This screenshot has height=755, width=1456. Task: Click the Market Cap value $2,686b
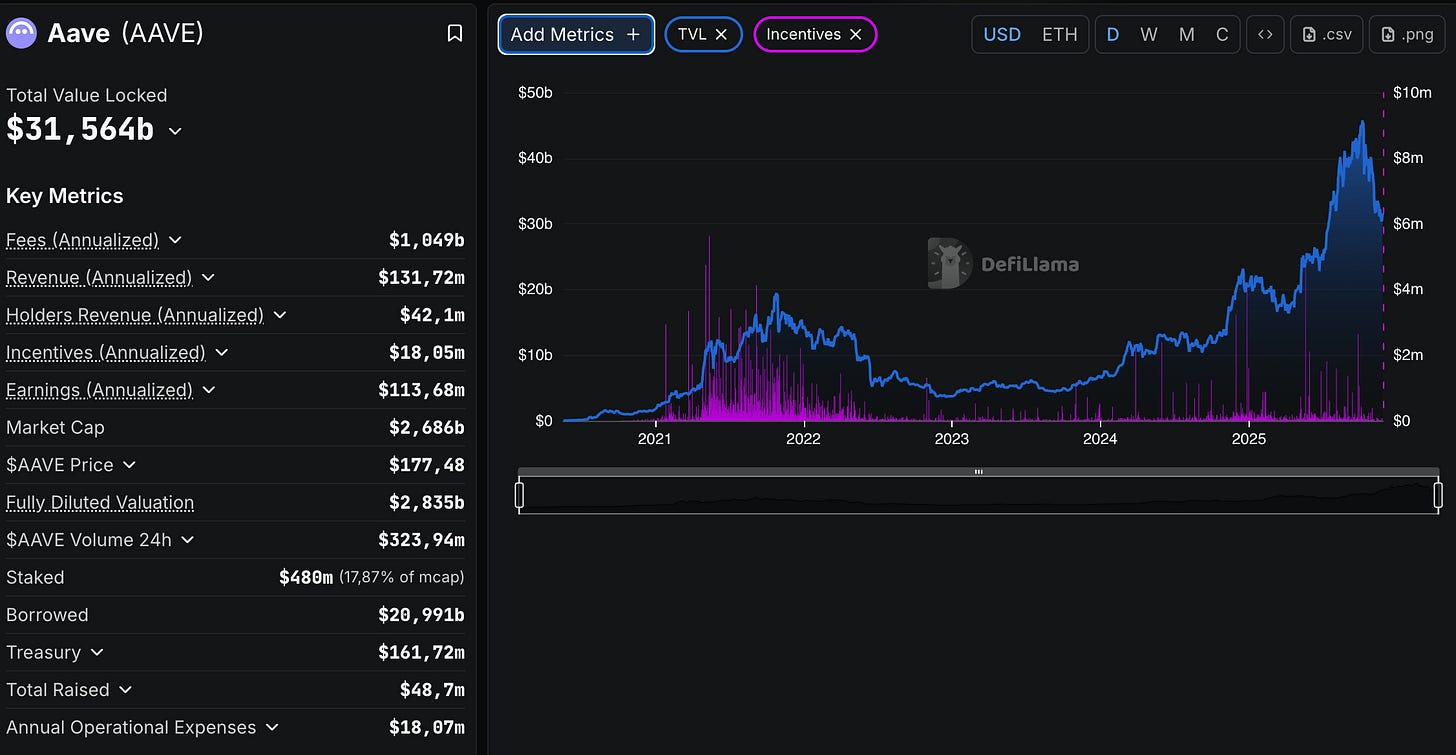point(427,427)
